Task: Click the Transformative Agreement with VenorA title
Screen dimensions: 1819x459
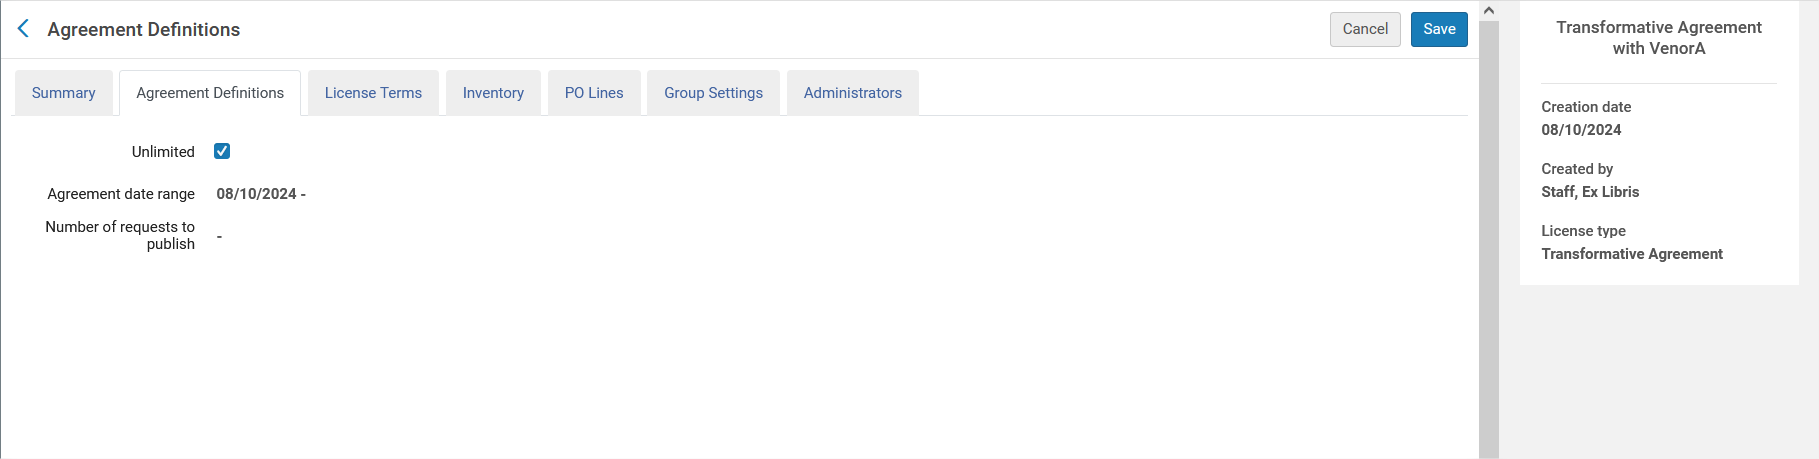Action: [1658, 38]
